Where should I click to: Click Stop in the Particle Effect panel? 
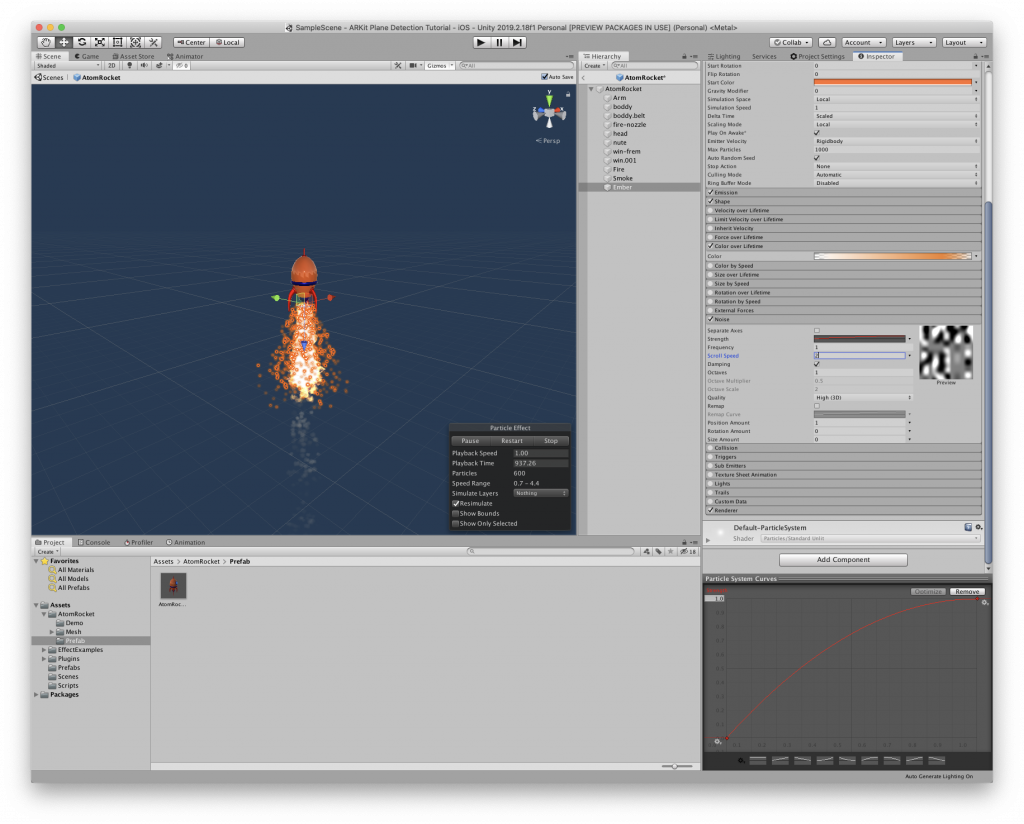tap(551, 441)
